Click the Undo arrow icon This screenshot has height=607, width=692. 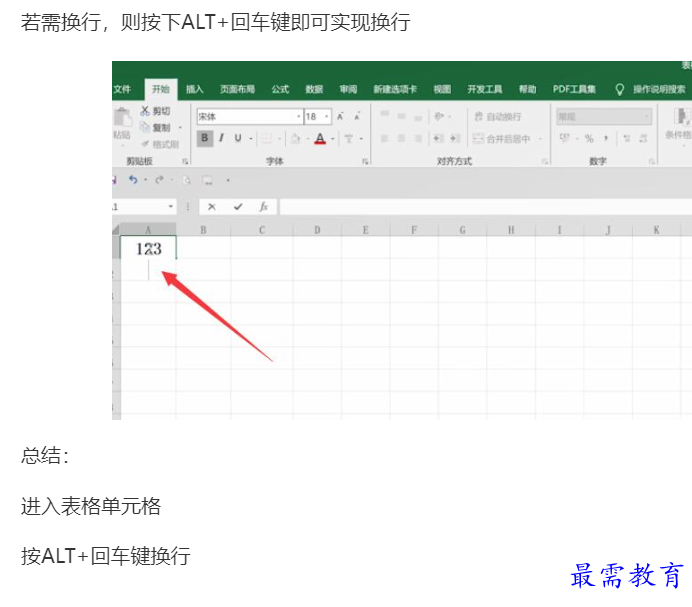(133, 180)
